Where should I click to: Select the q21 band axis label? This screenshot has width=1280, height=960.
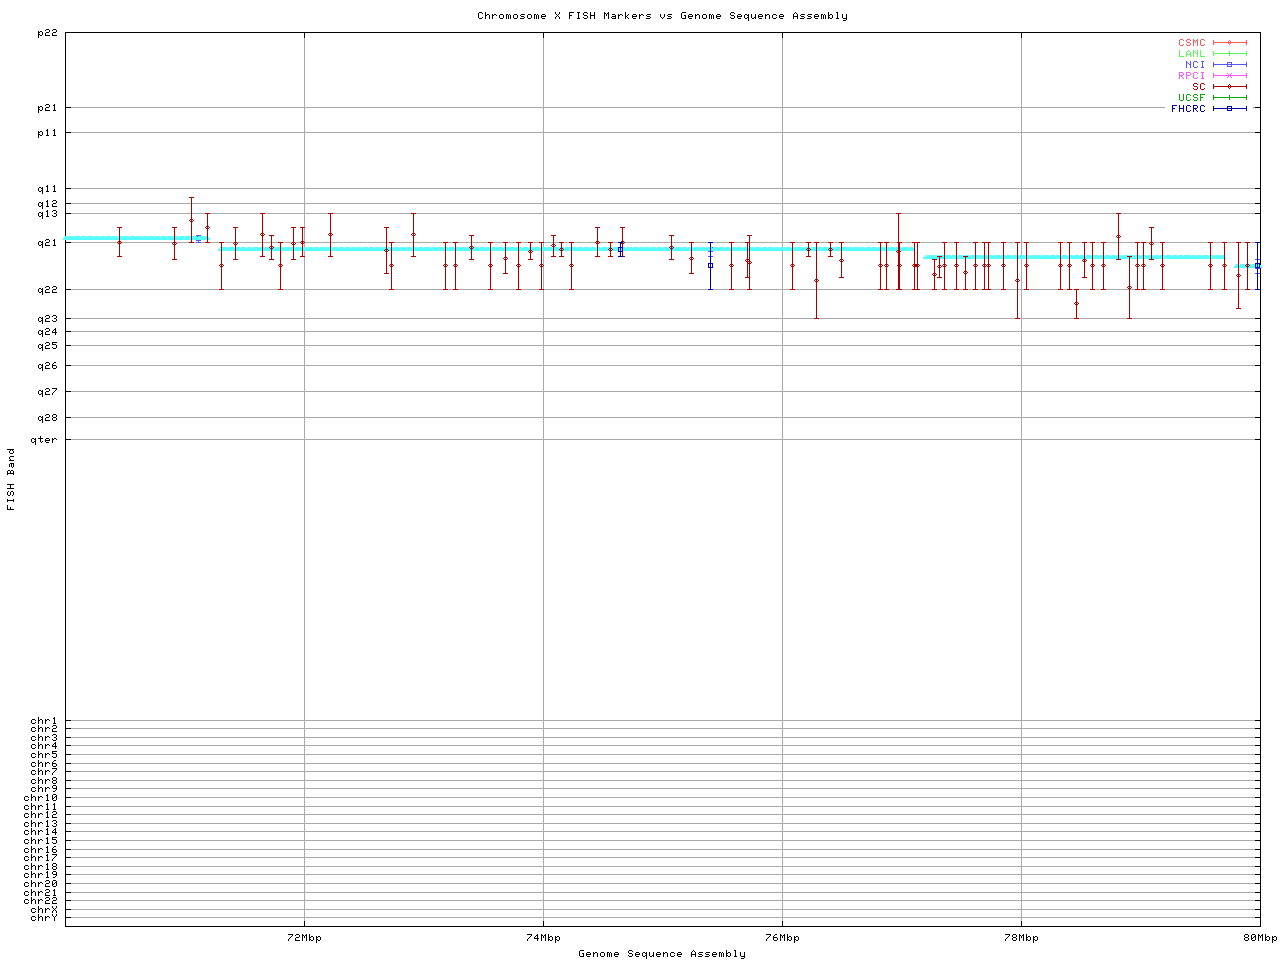[47, 242]
